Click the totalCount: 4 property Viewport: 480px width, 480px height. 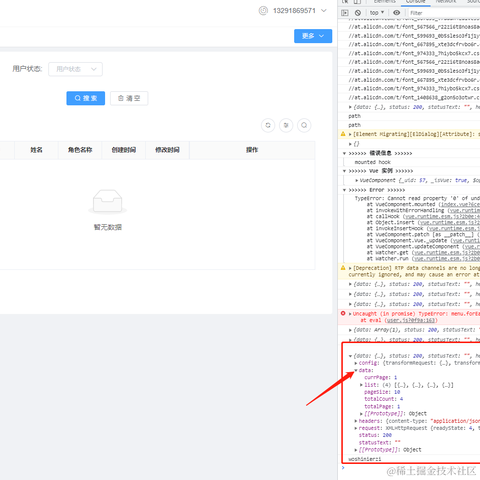pos(384,399)
